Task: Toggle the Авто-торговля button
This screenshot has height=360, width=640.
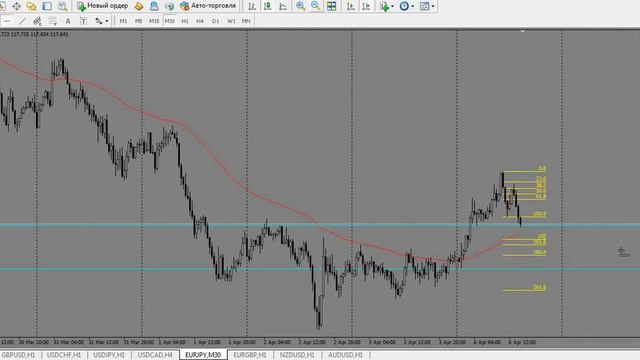Action: coord(208,6)
